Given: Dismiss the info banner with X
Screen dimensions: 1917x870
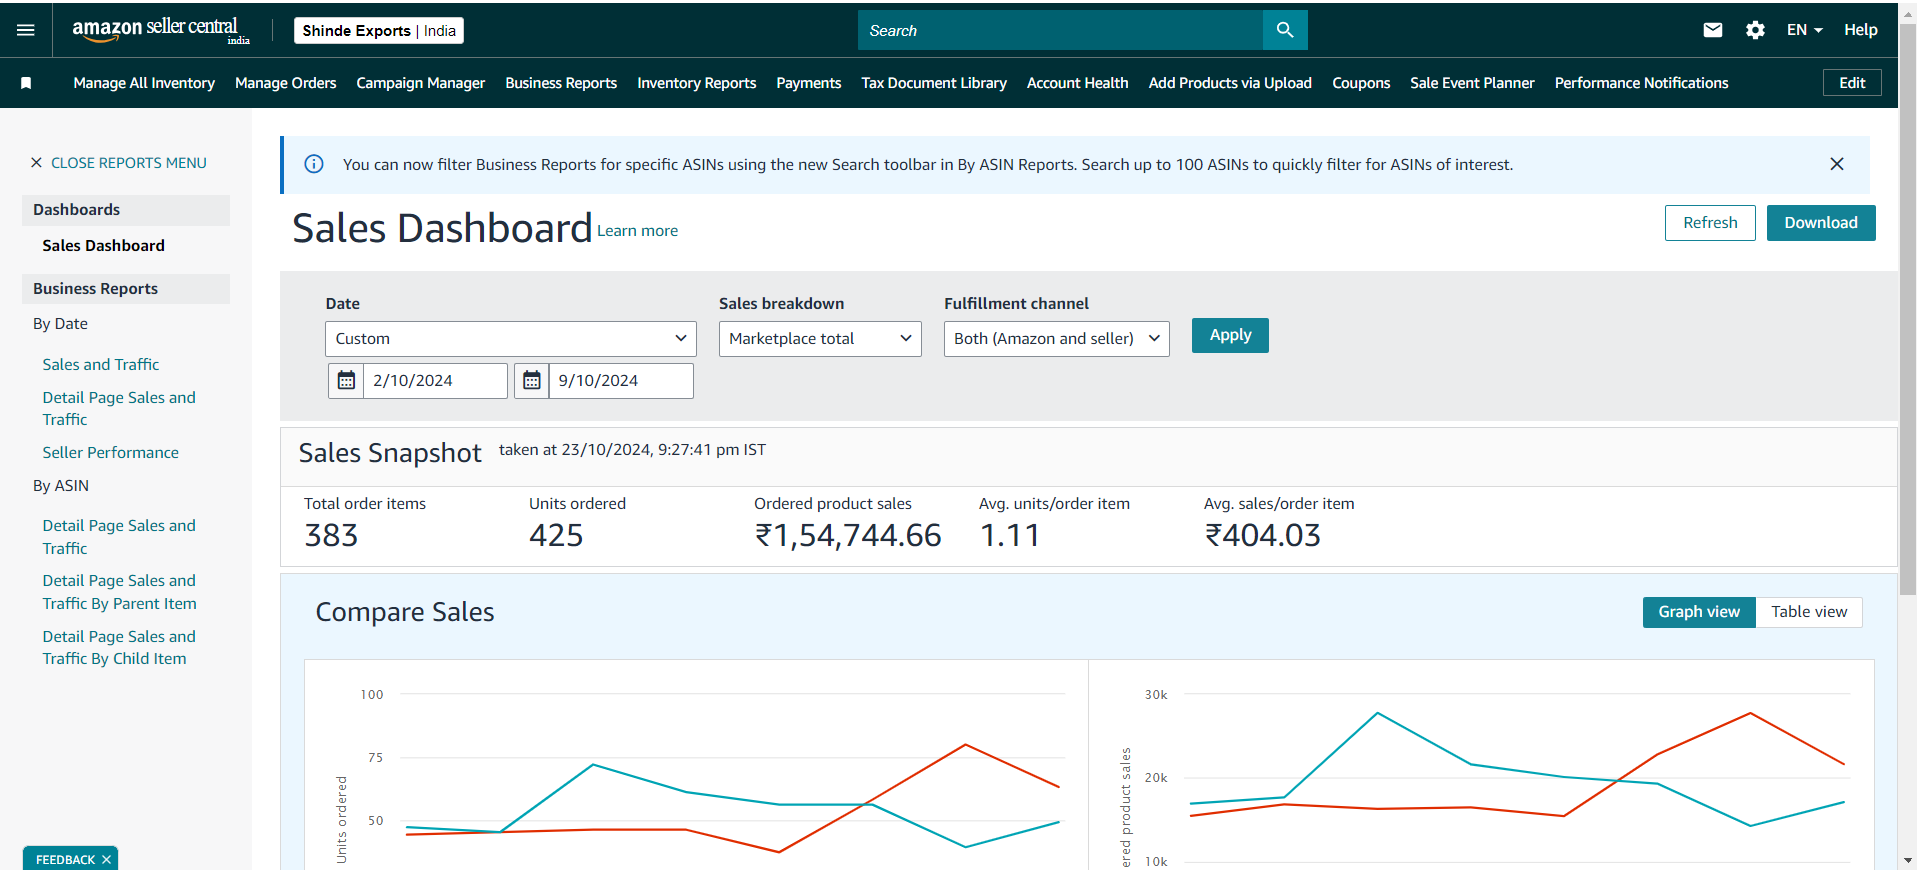Looking at the screenshot, I should click(x=1837, y=164).
